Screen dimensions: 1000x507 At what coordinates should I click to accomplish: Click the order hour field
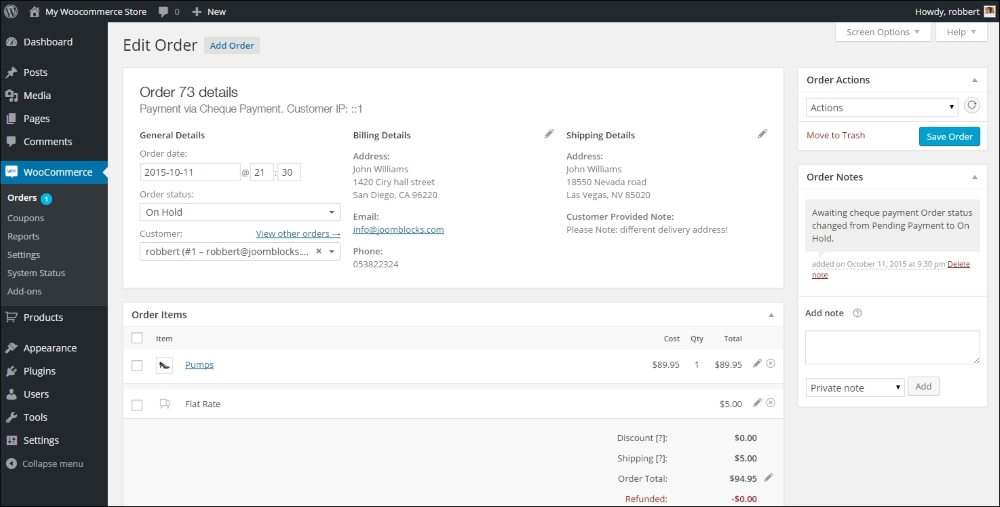261,172
